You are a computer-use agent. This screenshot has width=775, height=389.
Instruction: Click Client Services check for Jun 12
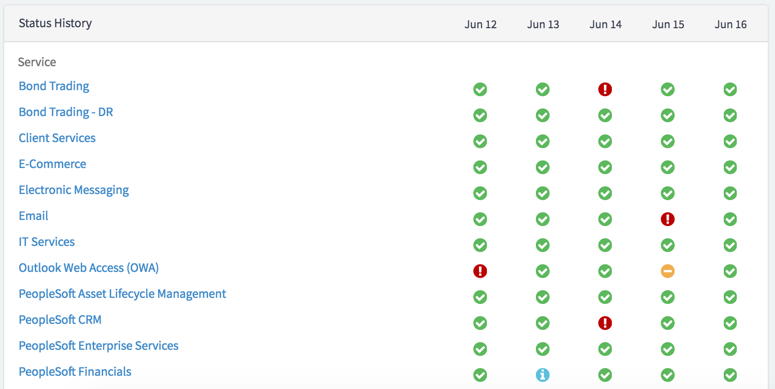point(480,141)
